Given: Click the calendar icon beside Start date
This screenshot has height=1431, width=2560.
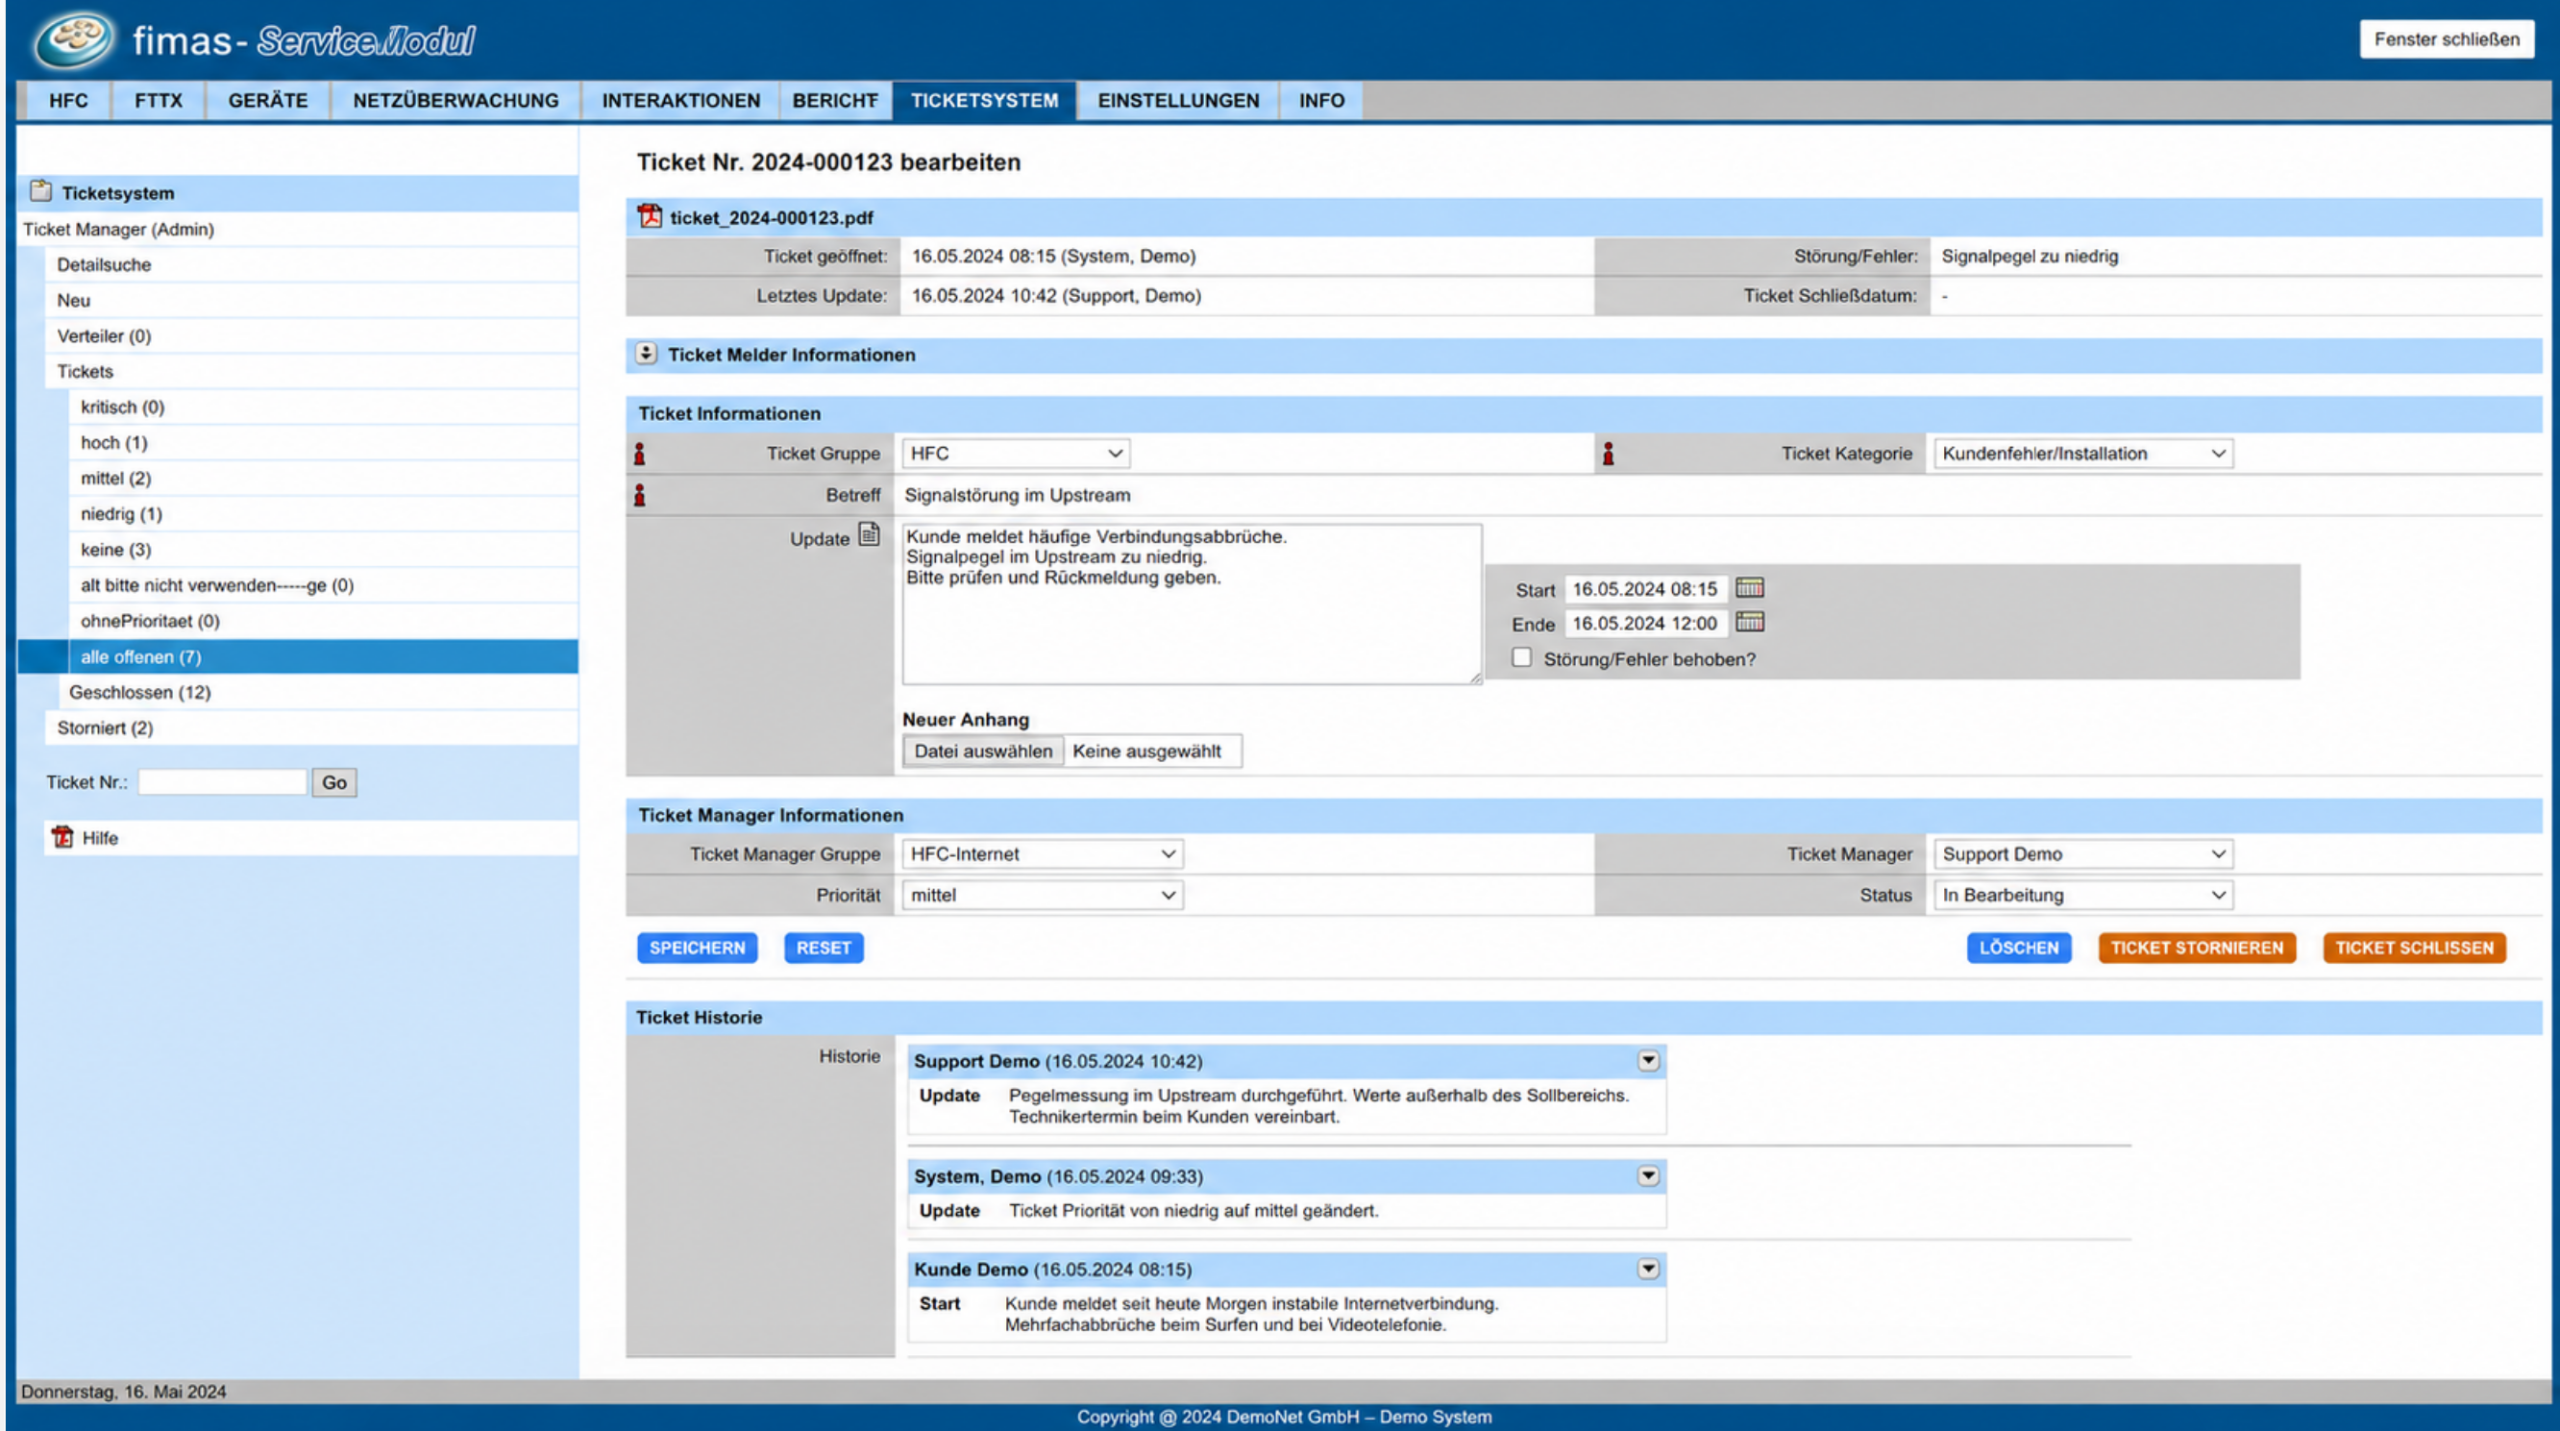Looking at the screenshot, I should pyautogui.click(x=1749, y=588).
